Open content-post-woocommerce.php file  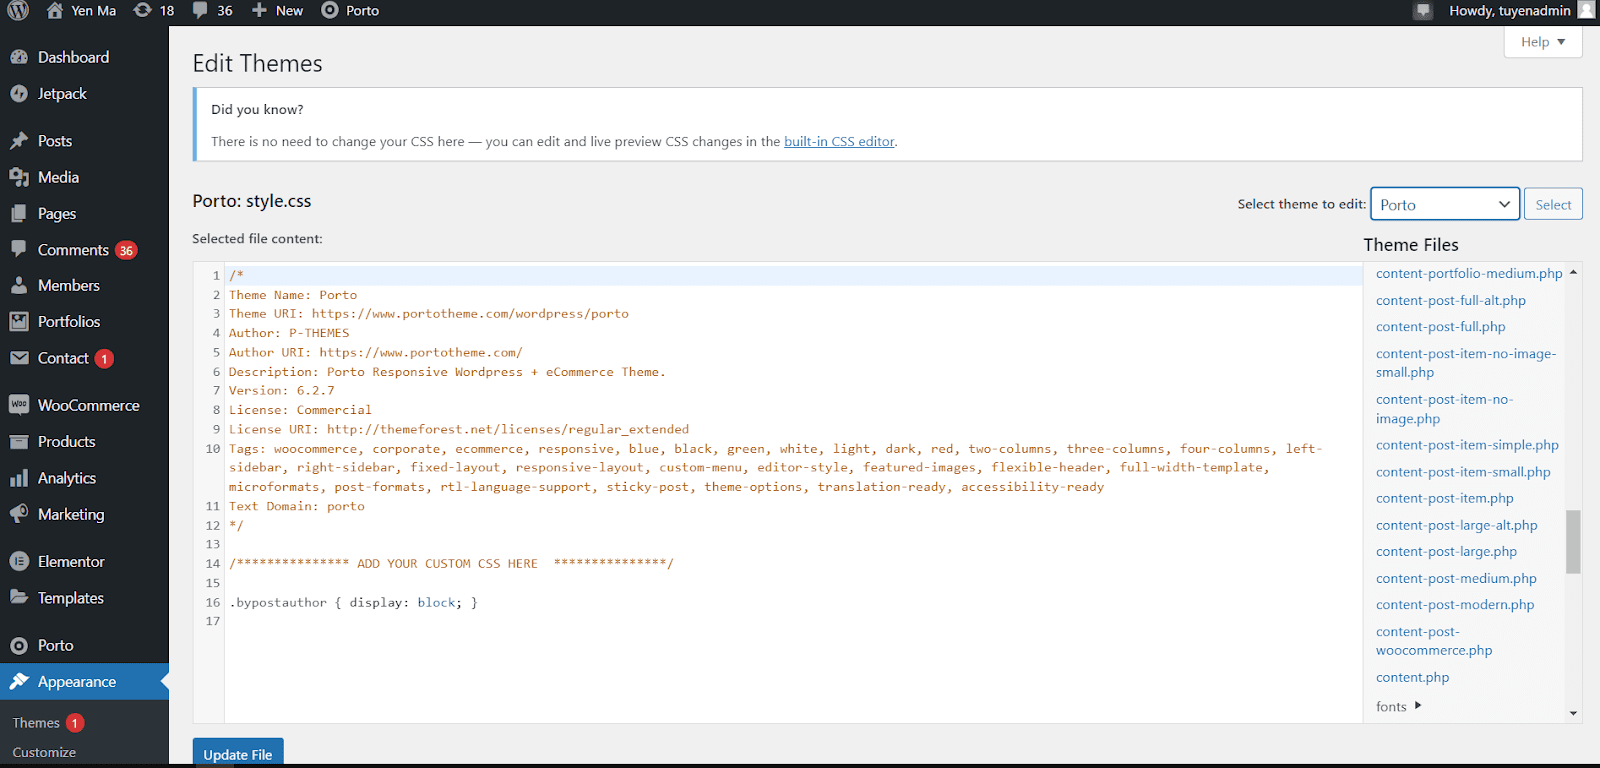coord(1434,641)
